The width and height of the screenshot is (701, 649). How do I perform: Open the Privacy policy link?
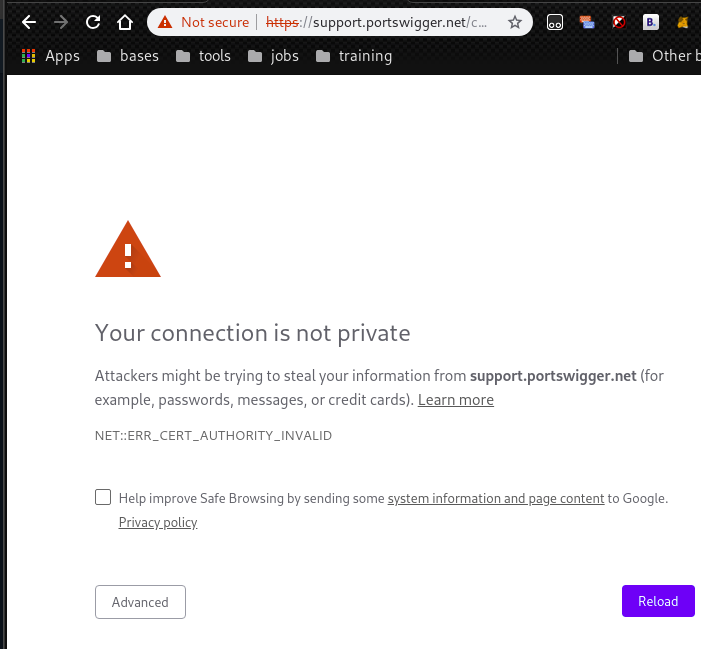coord(158,522)
